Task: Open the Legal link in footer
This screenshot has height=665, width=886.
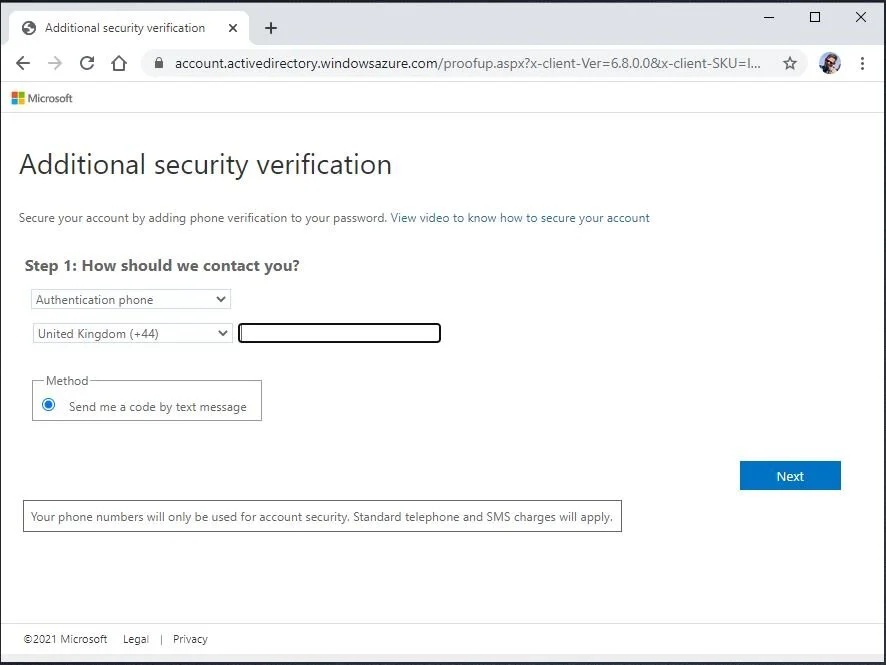Action: (136, 639)
